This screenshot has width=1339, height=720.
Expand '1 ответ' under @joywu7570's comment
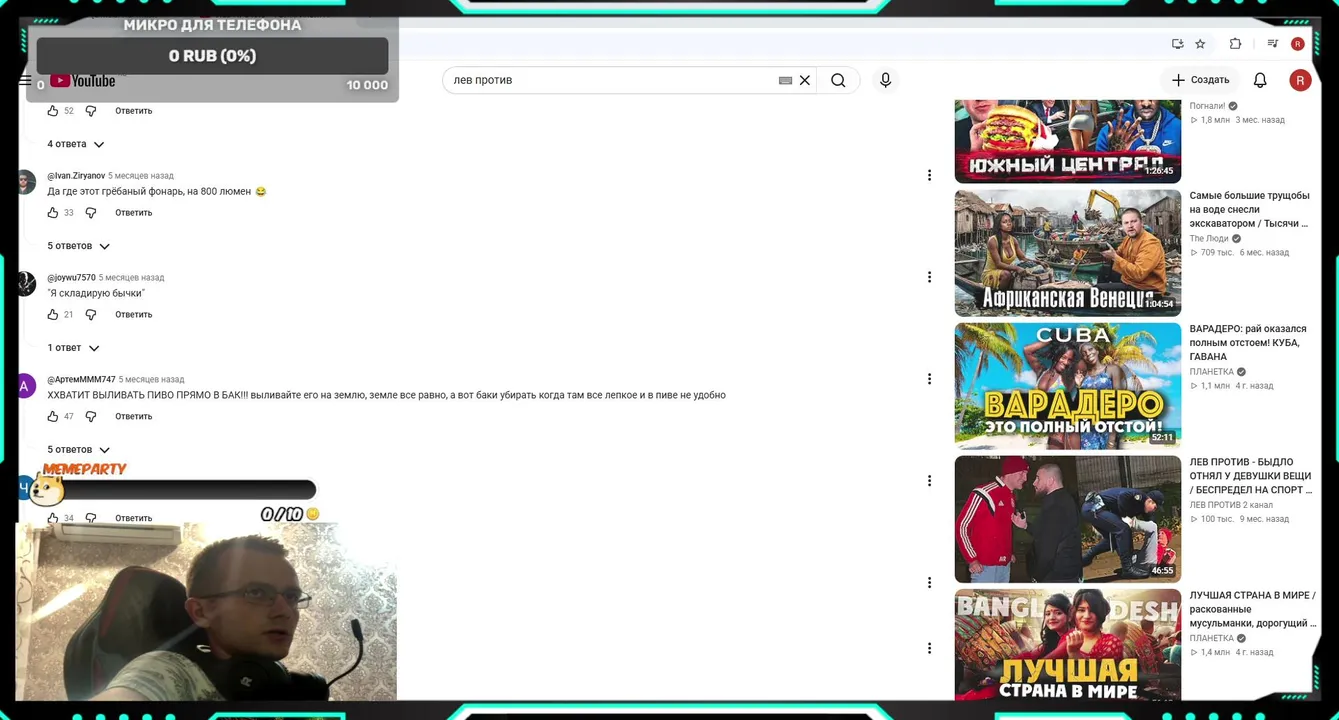pyautogui.click(x=73, y=348)
